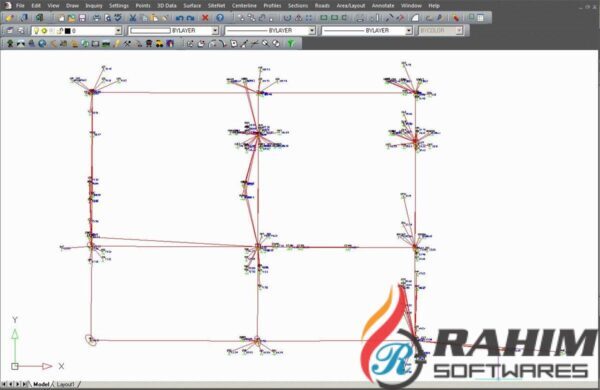Open the Annotate menu
Image resolution: width=600 pixels, height=390 pixels.
click(x=383, y=6)
